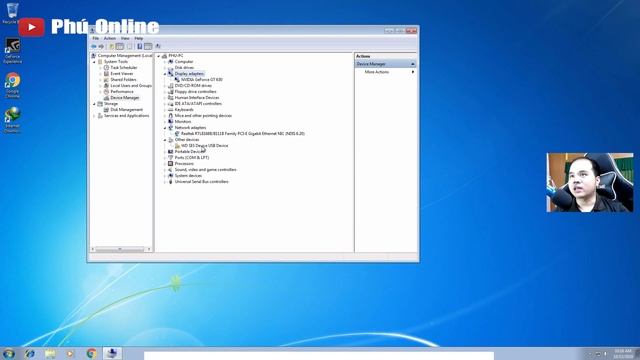The height and width of the screenshot is (360, 640).
Task: Select Local Users and Groups
Action: (131, 86)
